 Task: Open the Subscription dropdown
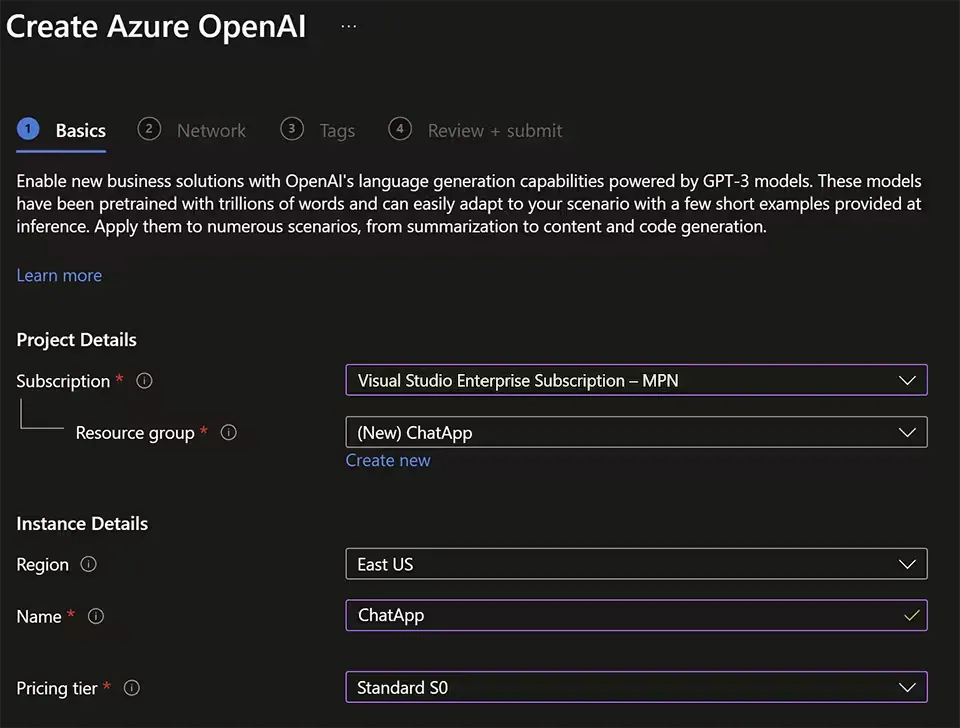pyautogui.click(x=636, y=380)
